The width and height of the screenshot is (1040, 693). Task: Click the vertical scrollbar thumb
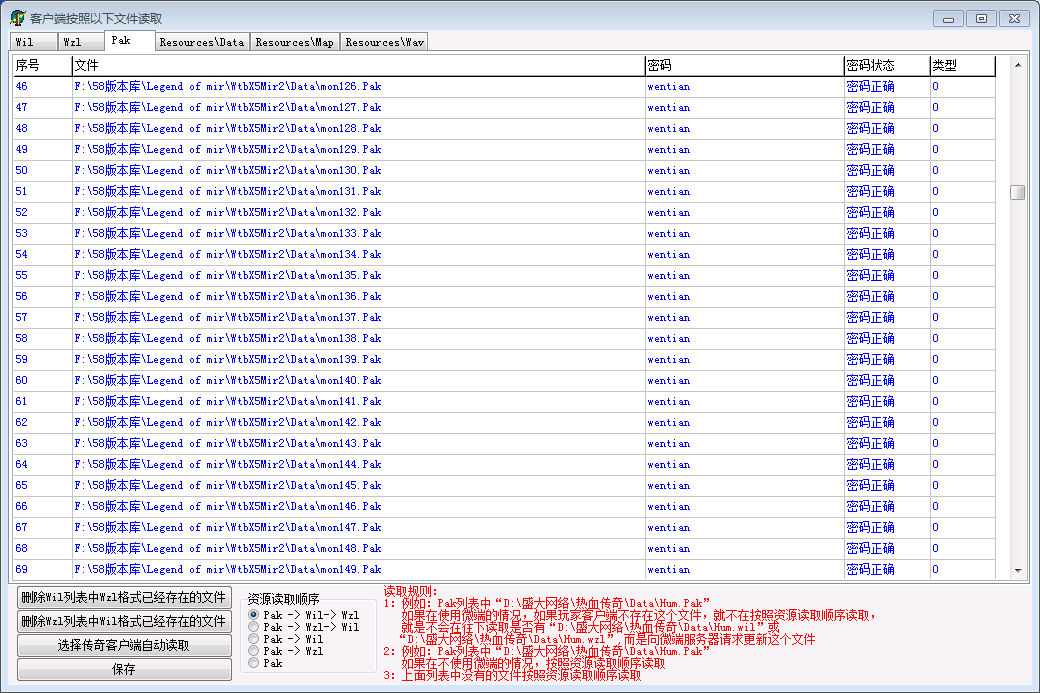(1018, 192)
